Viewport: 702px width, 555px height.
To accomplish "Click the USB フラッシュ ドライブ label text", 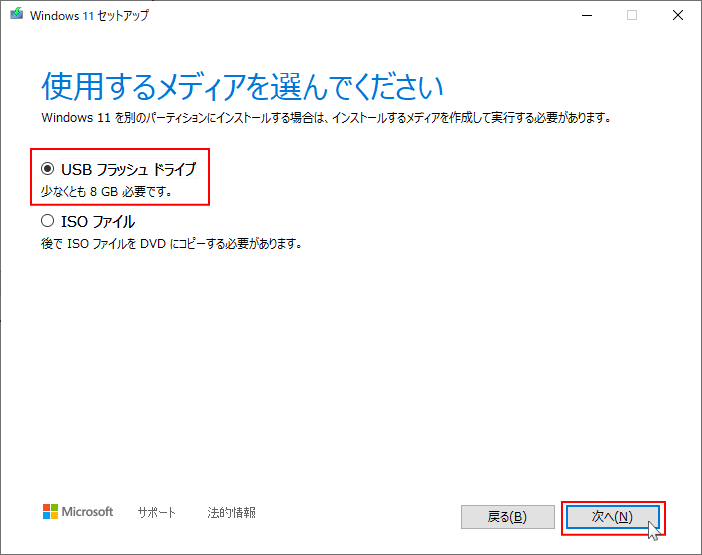I will click(128, 170).
